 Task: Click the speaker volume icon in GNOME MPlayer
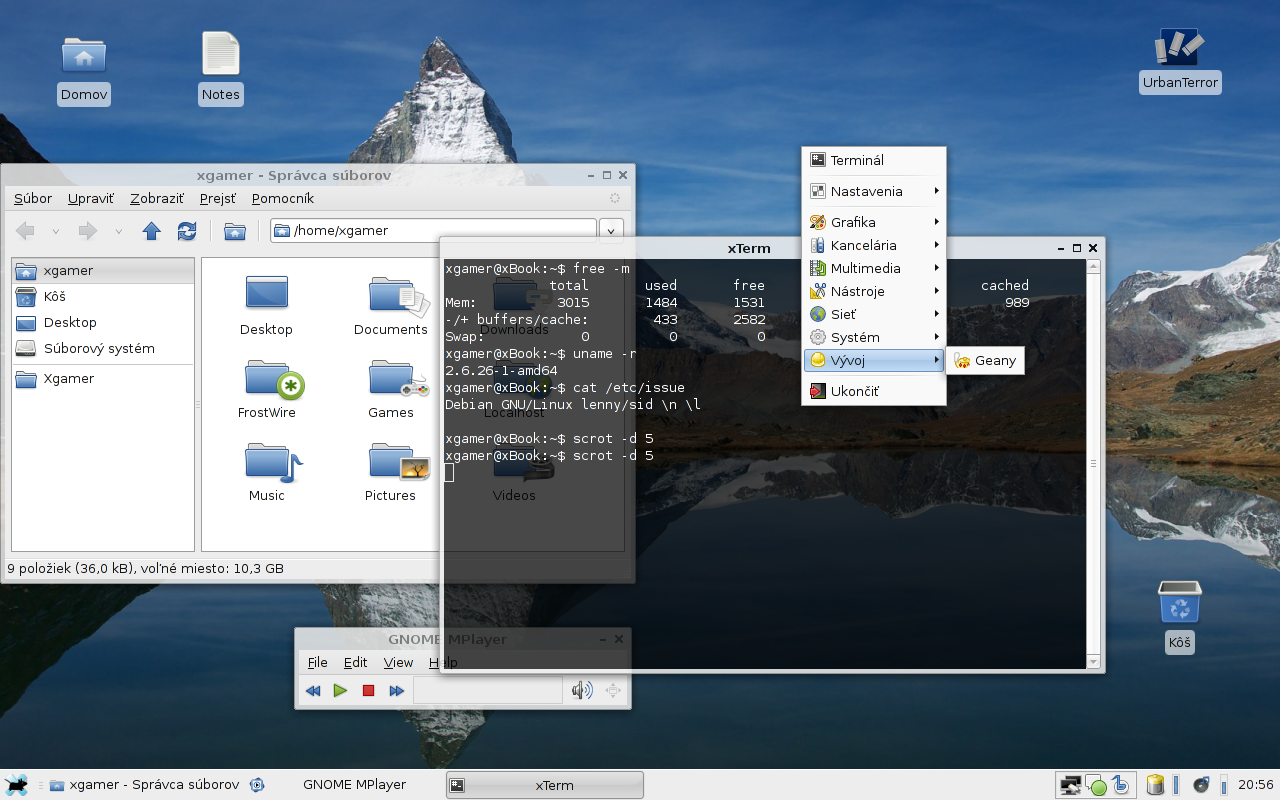pyautogui.click(x=581, y=690)
